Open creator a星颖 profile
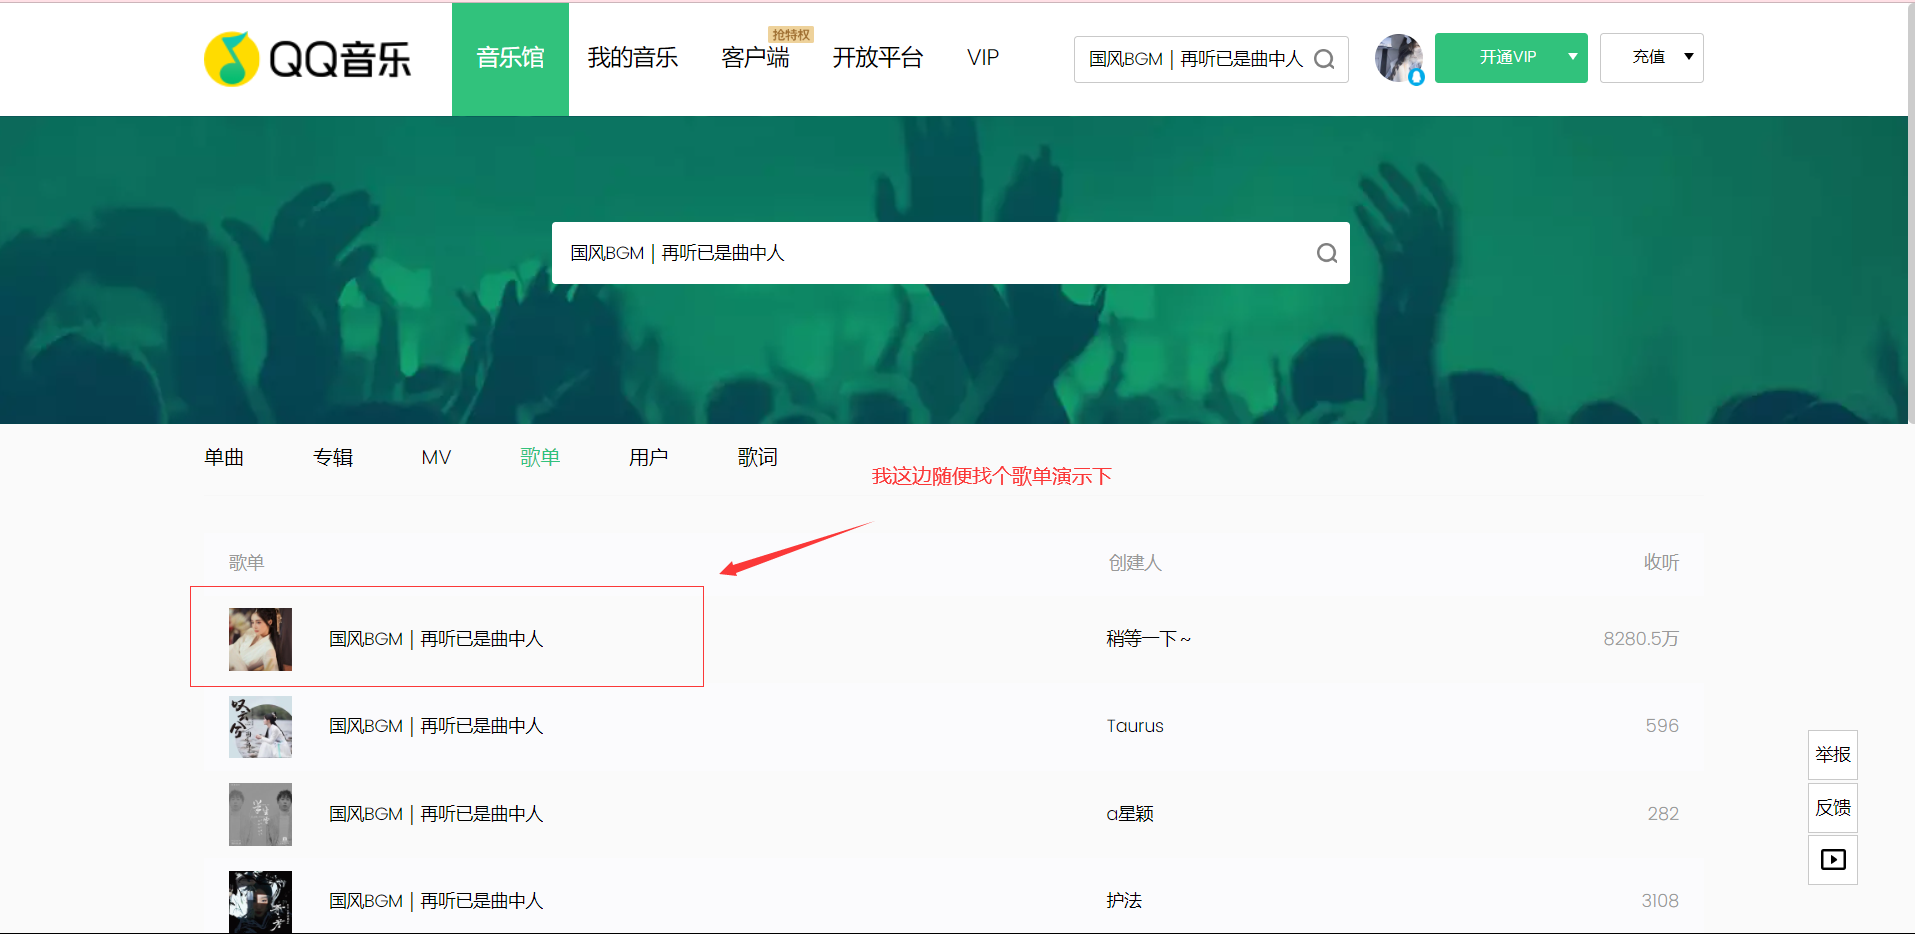 pos(1130,814)
